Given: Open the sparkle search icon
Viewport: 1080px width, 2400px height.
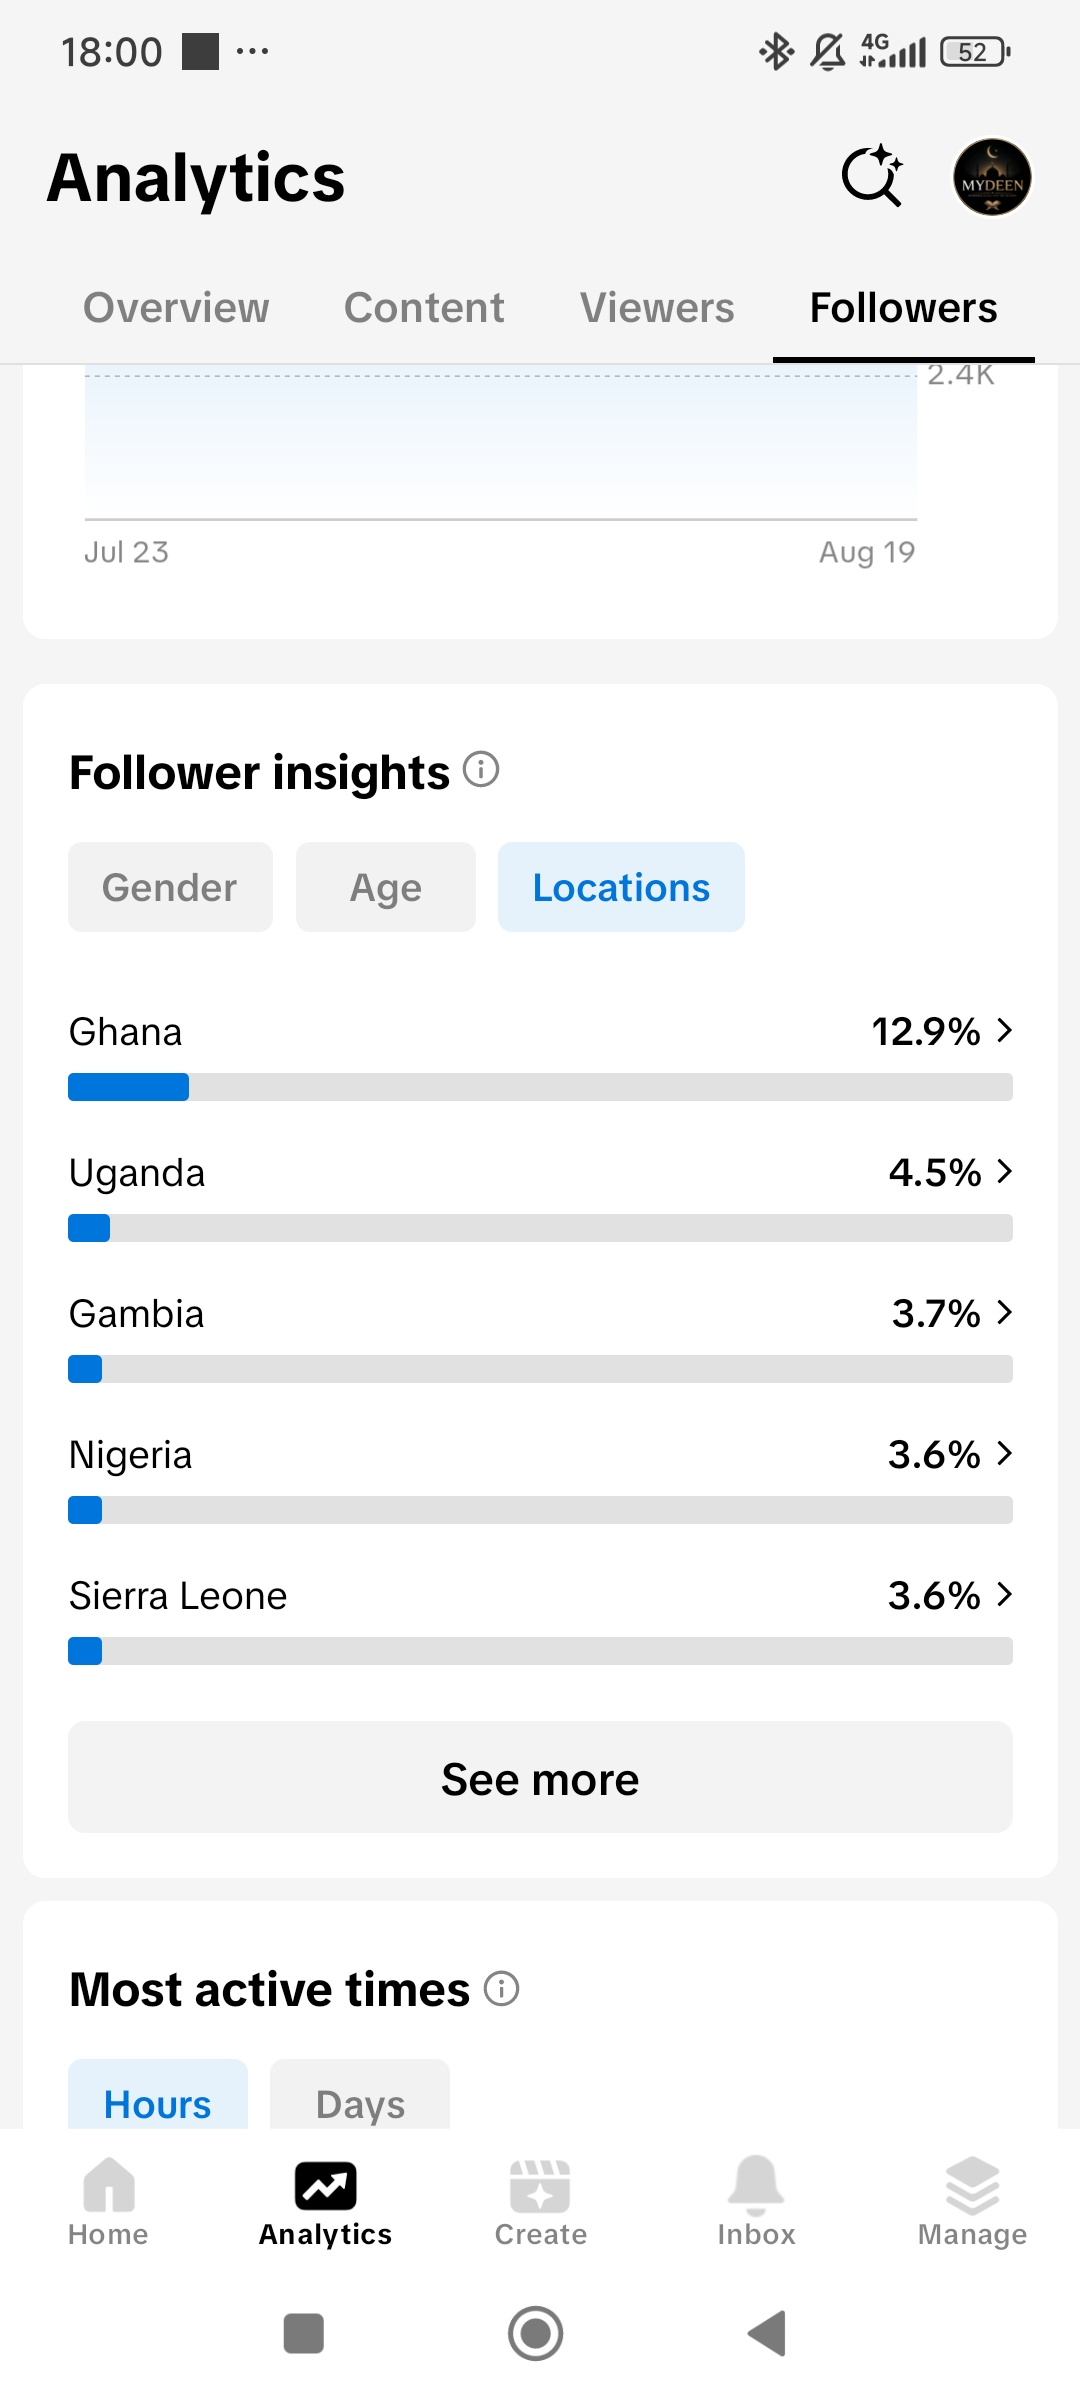Looking at the screenshot, I should (x=872, y=176).
